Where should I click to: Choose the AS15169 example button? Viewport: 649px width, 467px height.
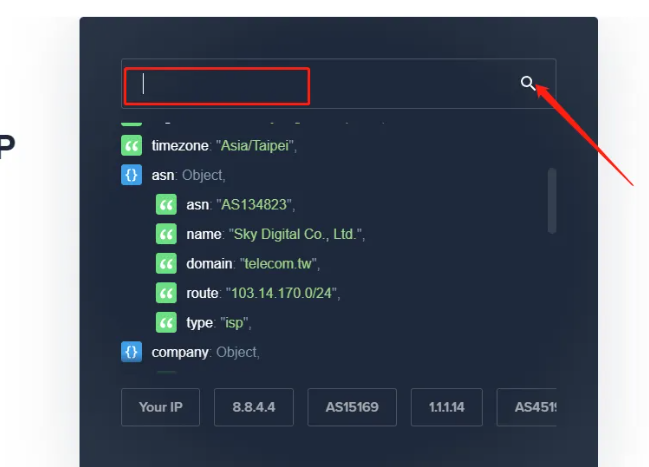[352, 407]
